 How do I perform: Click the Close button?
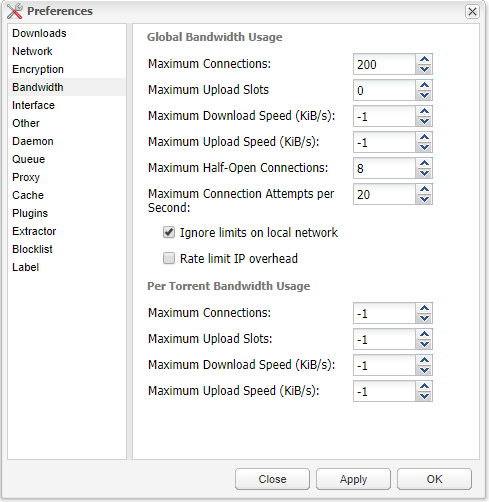272,479
